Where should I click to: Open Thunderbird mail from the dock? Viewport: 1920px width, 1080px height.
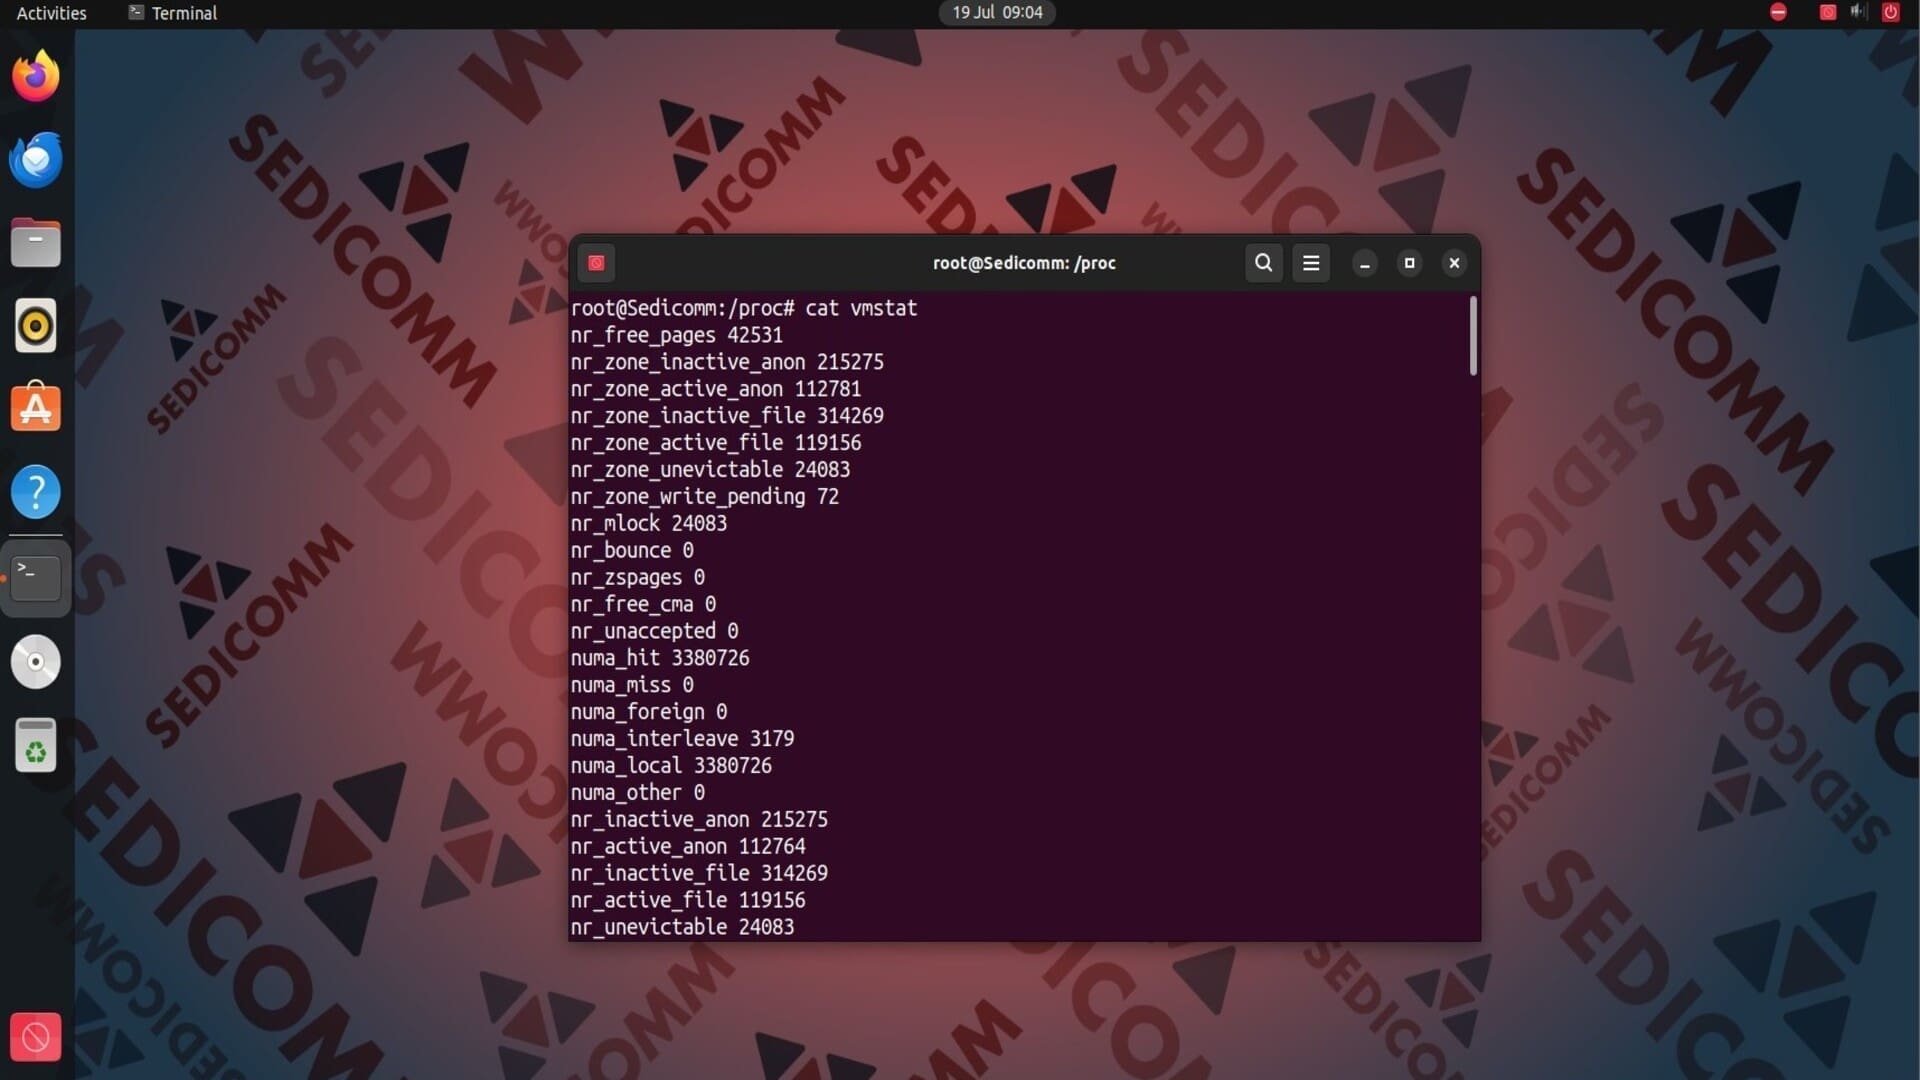pyautogui.click(x=36, y=160)
